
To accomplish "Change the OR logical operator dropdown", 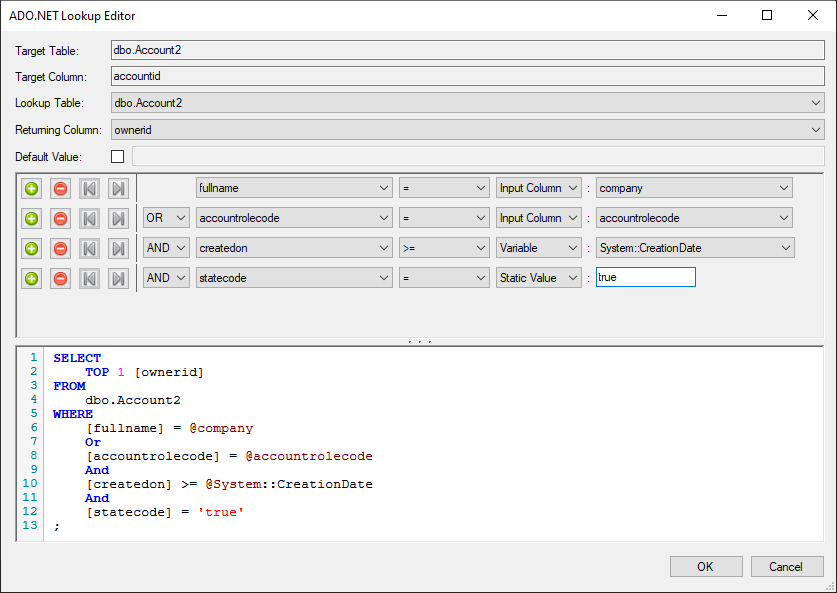I will coord(166,218).
